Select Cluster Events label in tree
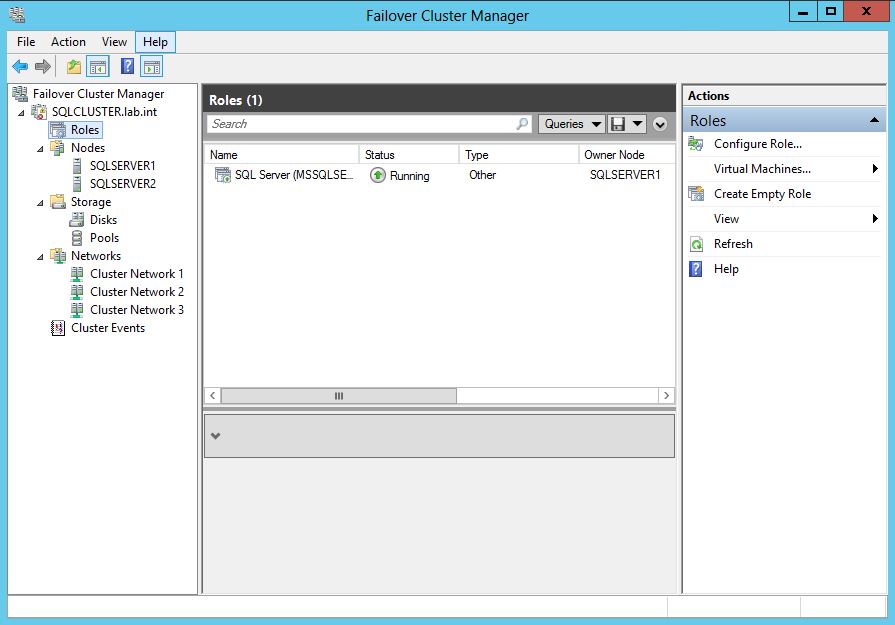This screenshot has height=625, width=895. tap(108, 328)
